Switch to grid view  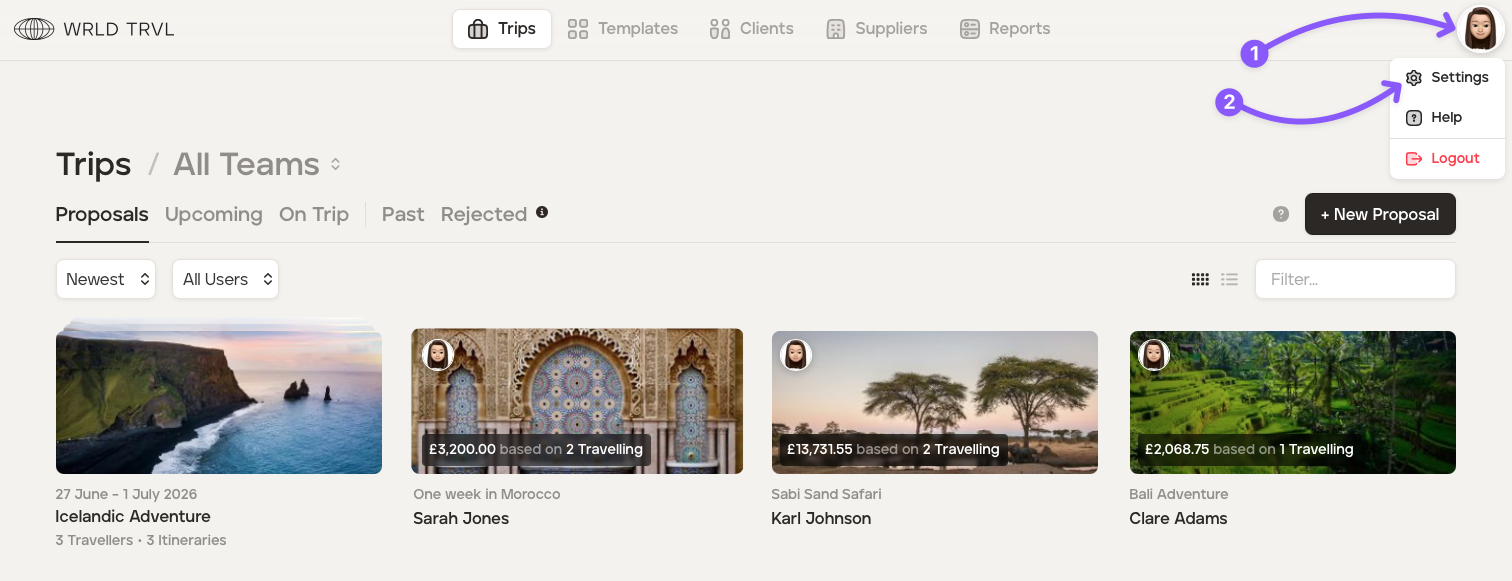pyautogui.click(x=1200, y=279)
